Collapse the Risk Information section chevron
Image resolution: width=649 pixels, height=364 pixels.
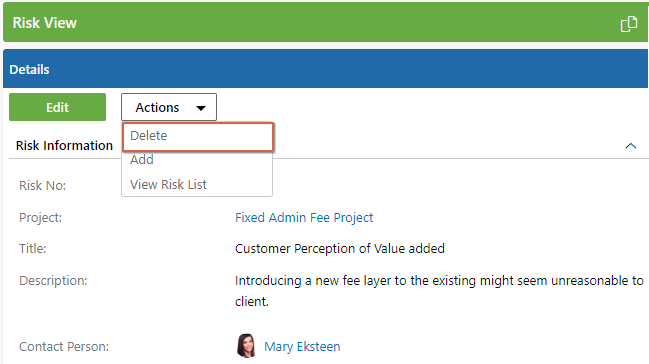coord(630,146)
